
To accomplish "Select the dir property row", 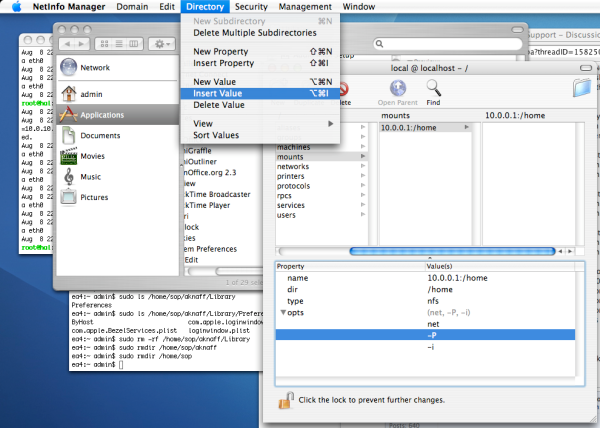I will (425, 290).
